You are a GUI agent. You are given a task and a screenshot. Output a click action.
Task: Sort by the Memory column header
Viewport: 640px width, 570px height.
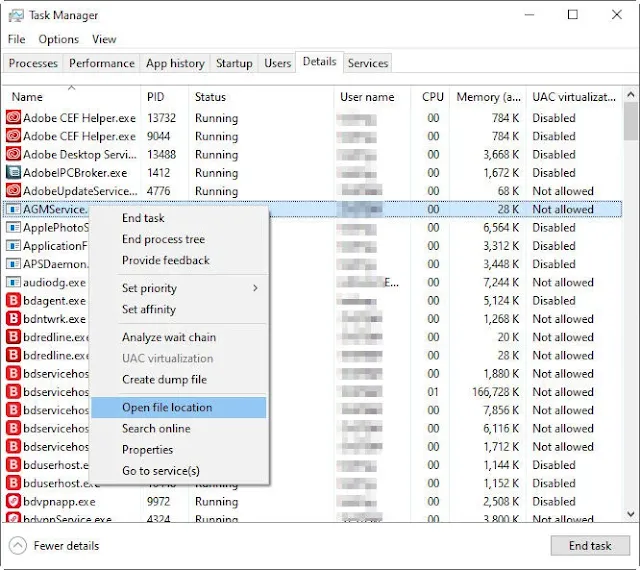488,97
